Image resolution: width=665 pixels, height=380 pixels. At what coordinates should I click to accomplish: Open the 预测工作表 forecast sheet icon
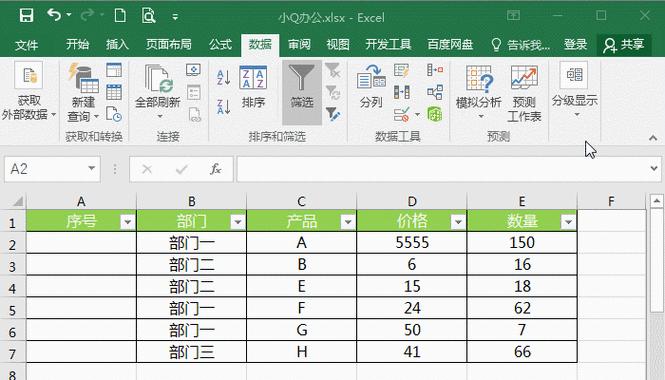tap(524, 93)
